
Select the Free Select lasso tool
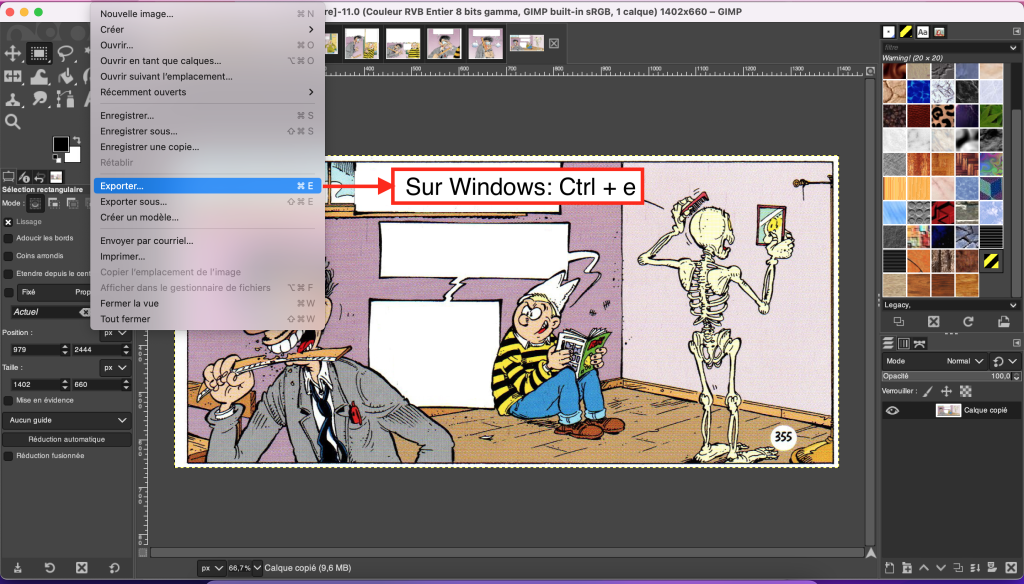tap(66, 53)
